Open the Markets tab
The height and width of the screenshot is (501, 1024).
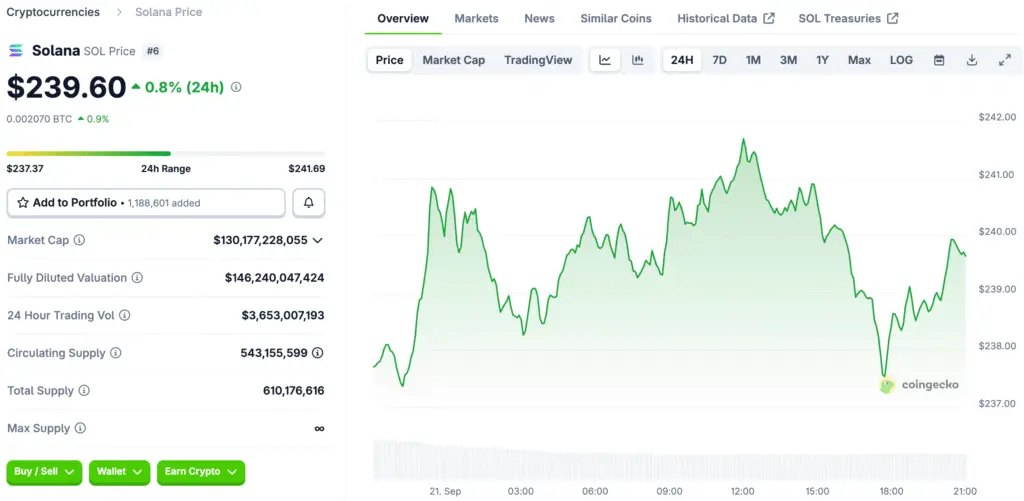coord(476,18)
